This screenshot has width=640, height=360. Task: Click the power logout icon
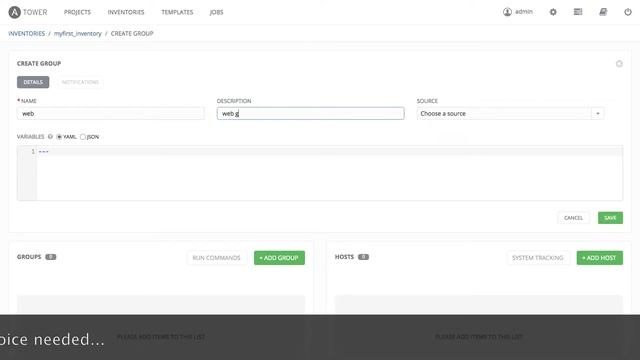pos(628,12)
